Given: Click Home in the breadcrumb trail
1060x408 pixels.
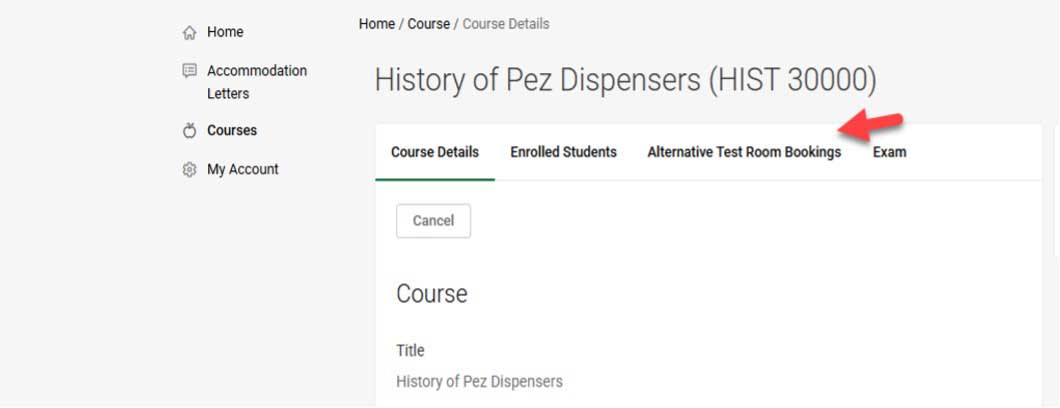Looking at the screenshot, I should coord(377,24).
